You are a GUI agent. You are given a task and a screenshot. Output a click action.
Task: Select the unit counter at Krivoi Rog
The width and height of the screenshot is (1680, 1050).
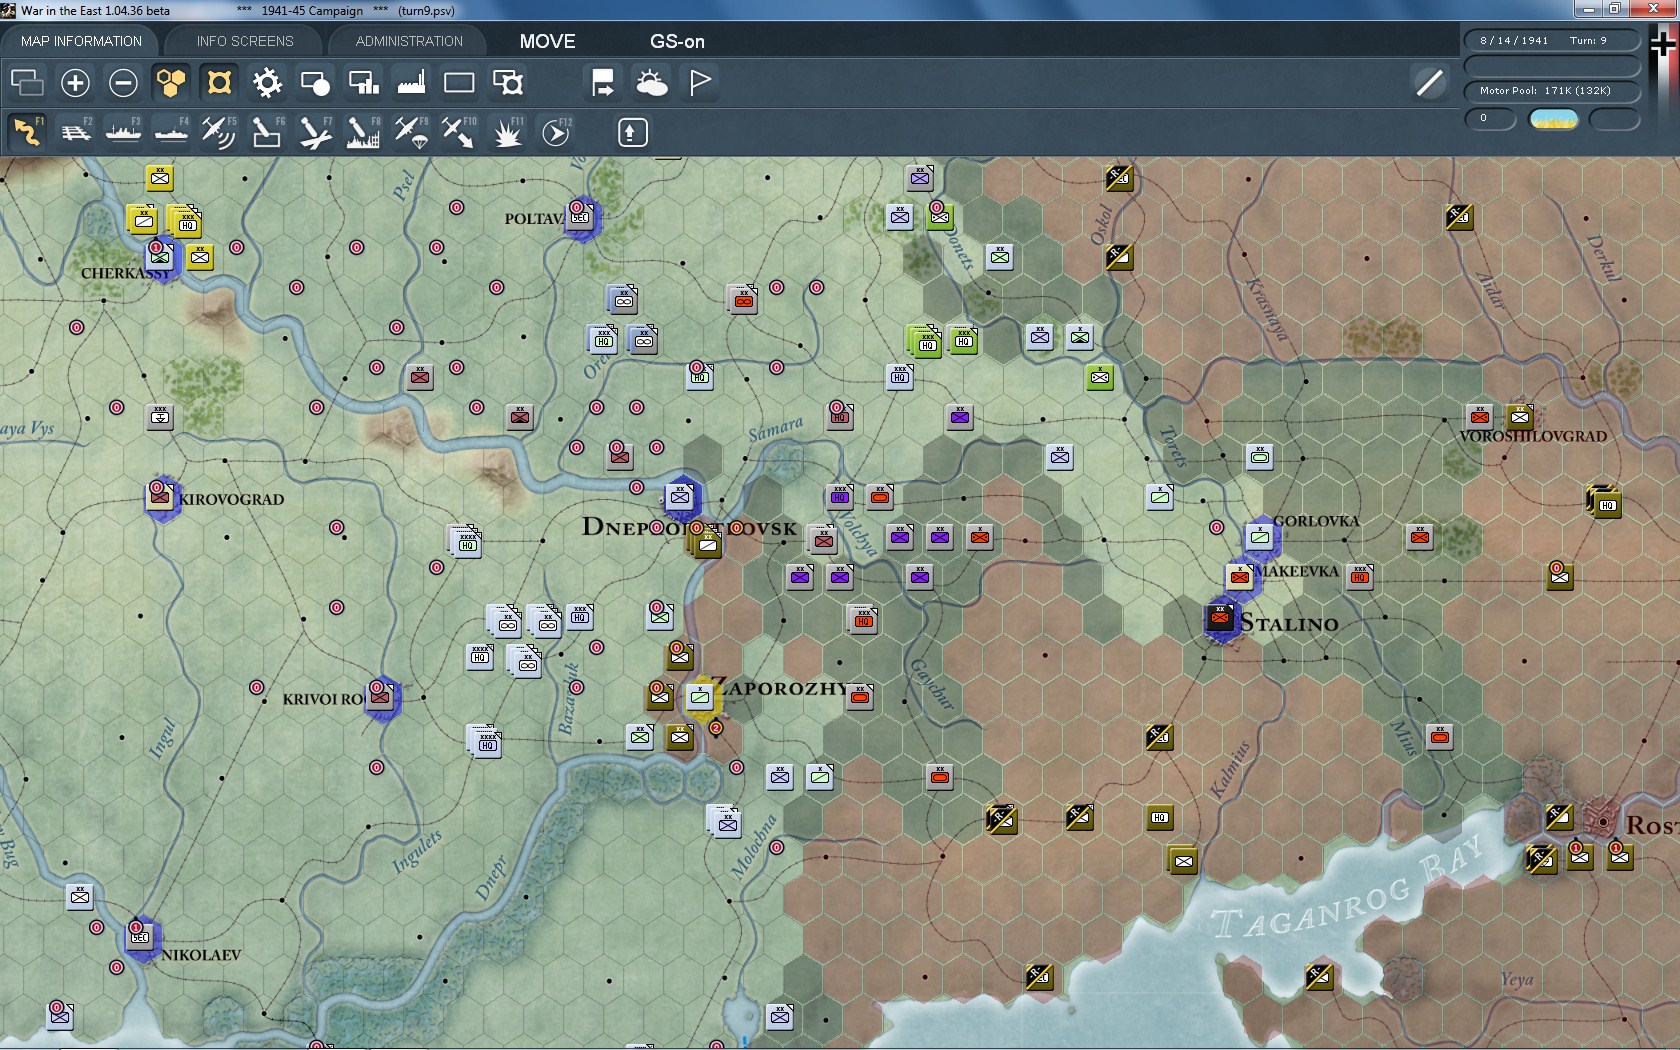(380, 697)
